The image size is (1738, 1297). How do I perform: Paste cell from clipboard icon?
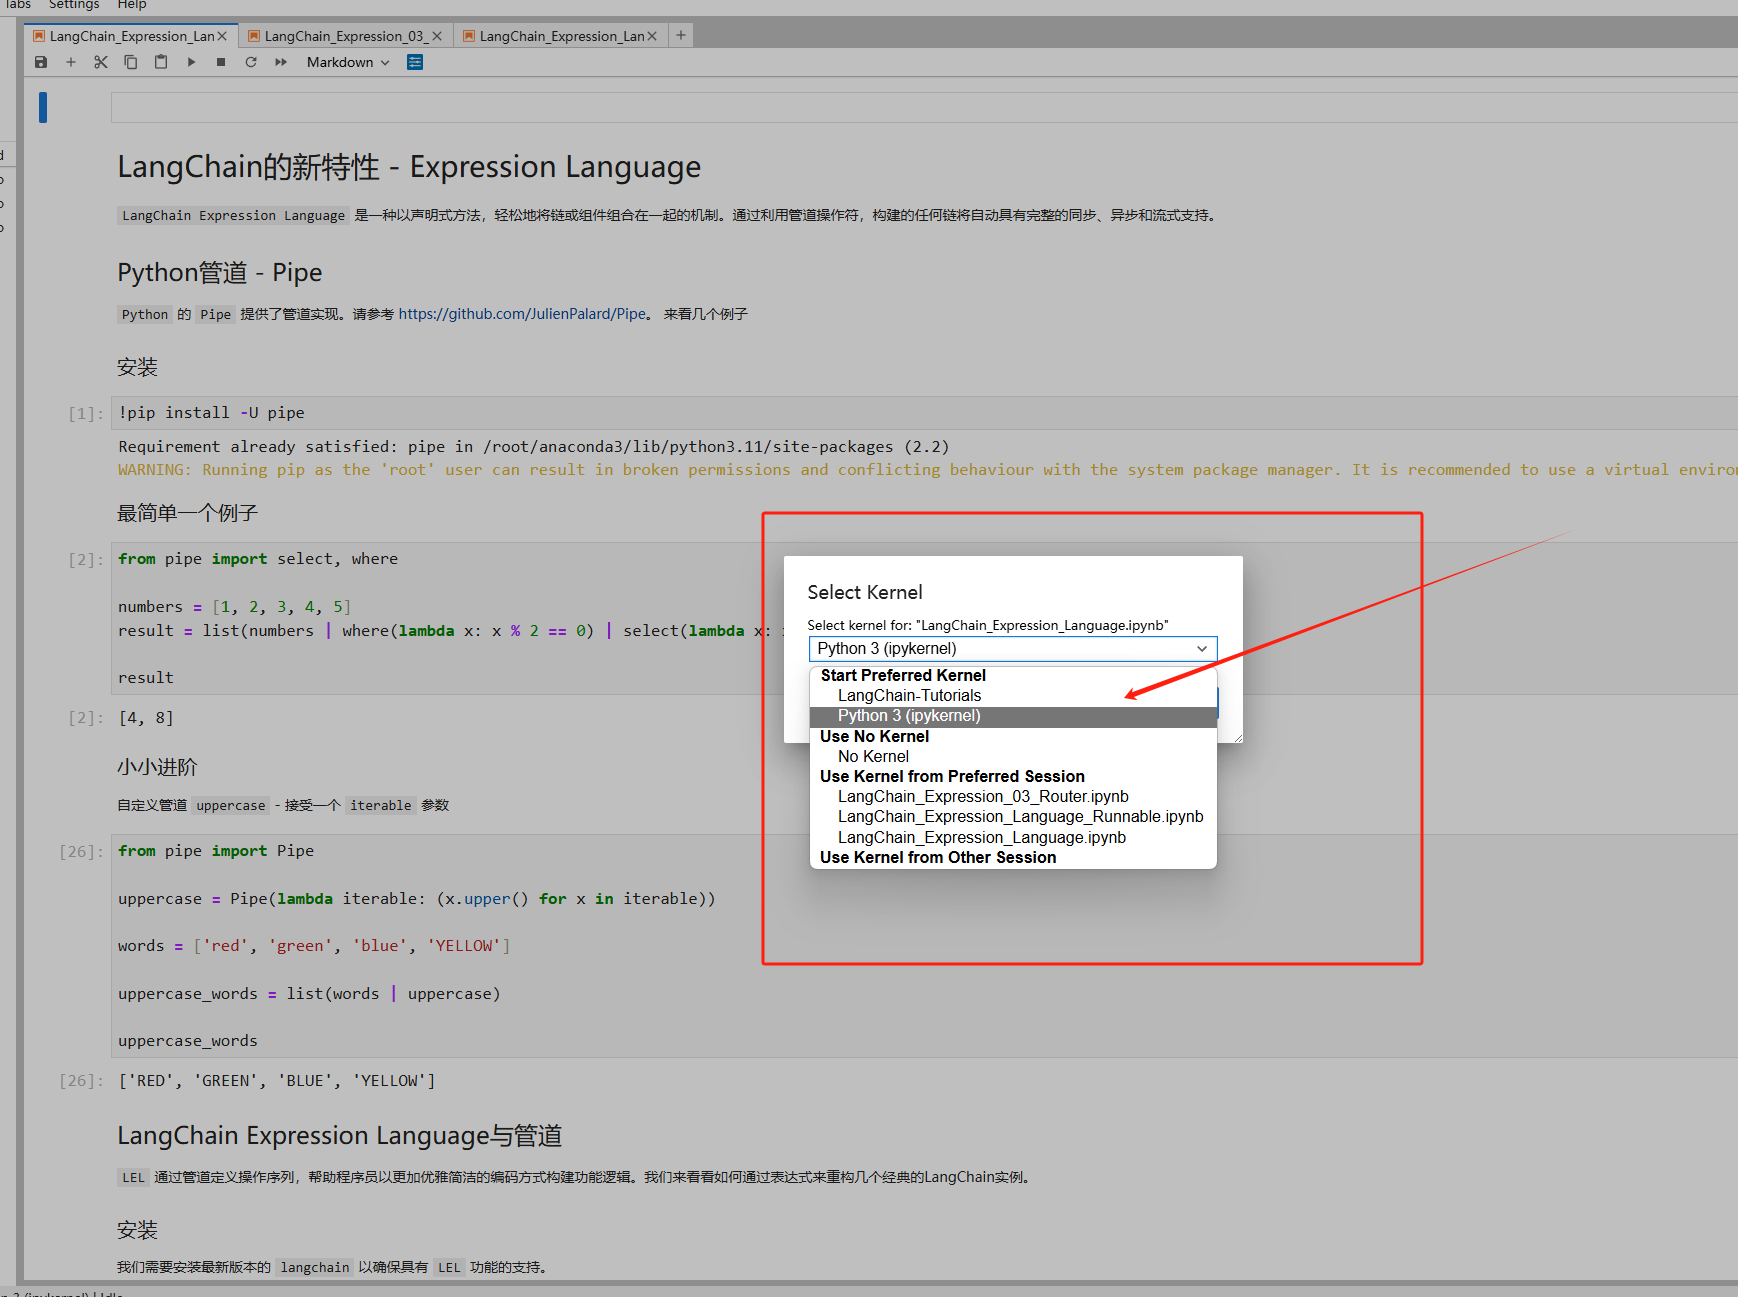(x=161, y=62)
